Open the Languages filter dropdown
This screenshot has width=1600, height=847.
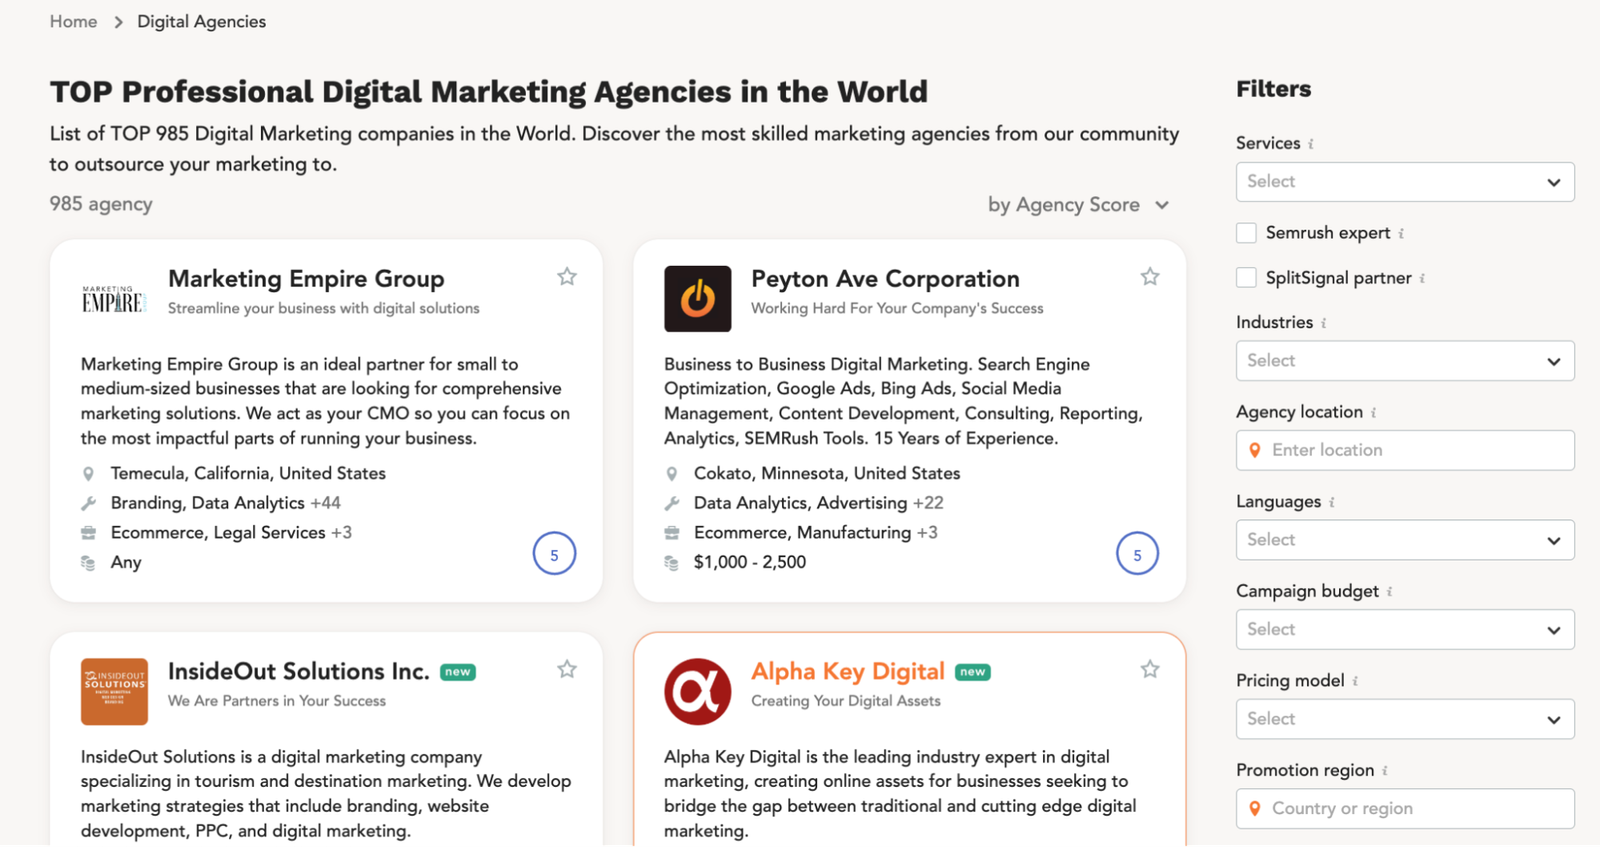pyautogui.click(x=1404, y=540)
